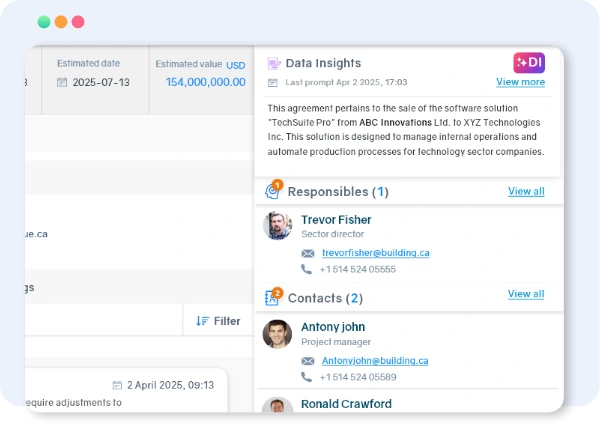Open the Filter sort button
The height and width of the screenshot is (431, 600).
coord(218,321)
